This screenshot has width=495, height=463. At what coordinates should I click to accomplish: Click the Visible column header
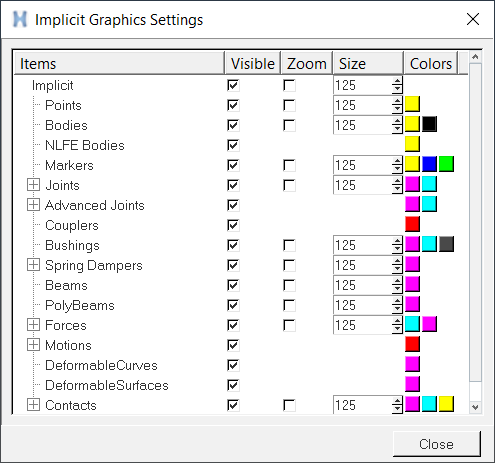(x=253, y=63)
